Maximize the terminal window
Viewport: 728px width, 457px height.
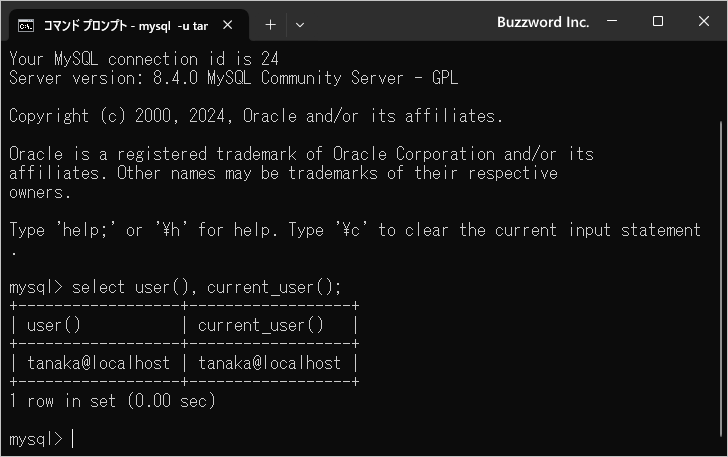(658, 22)
